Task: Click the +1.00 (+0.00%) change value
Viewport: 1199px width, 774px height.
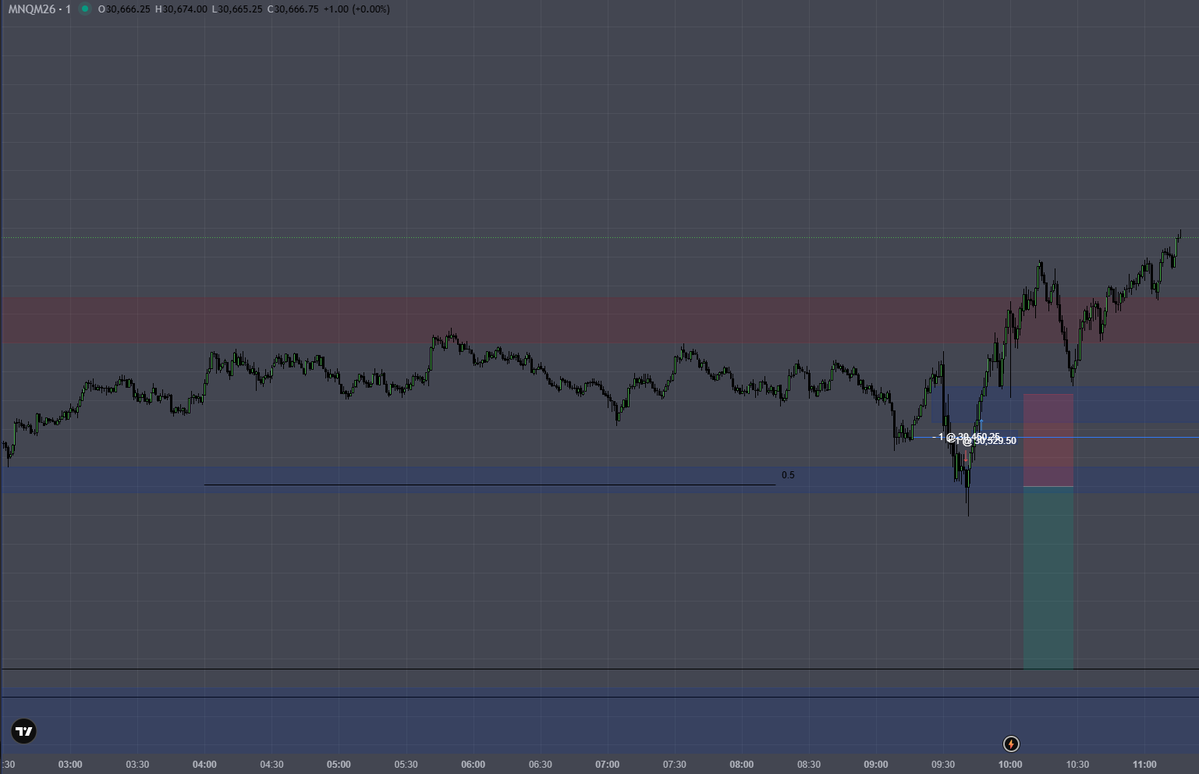Action: click(356, 9)
